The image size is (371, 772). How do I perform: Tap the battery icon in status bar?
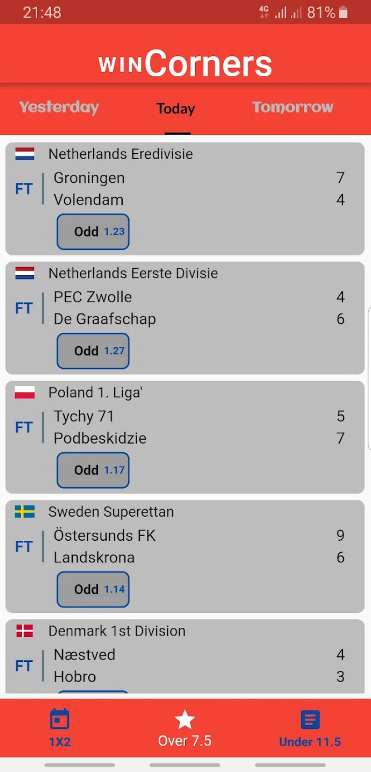click(x=343, y=12)
